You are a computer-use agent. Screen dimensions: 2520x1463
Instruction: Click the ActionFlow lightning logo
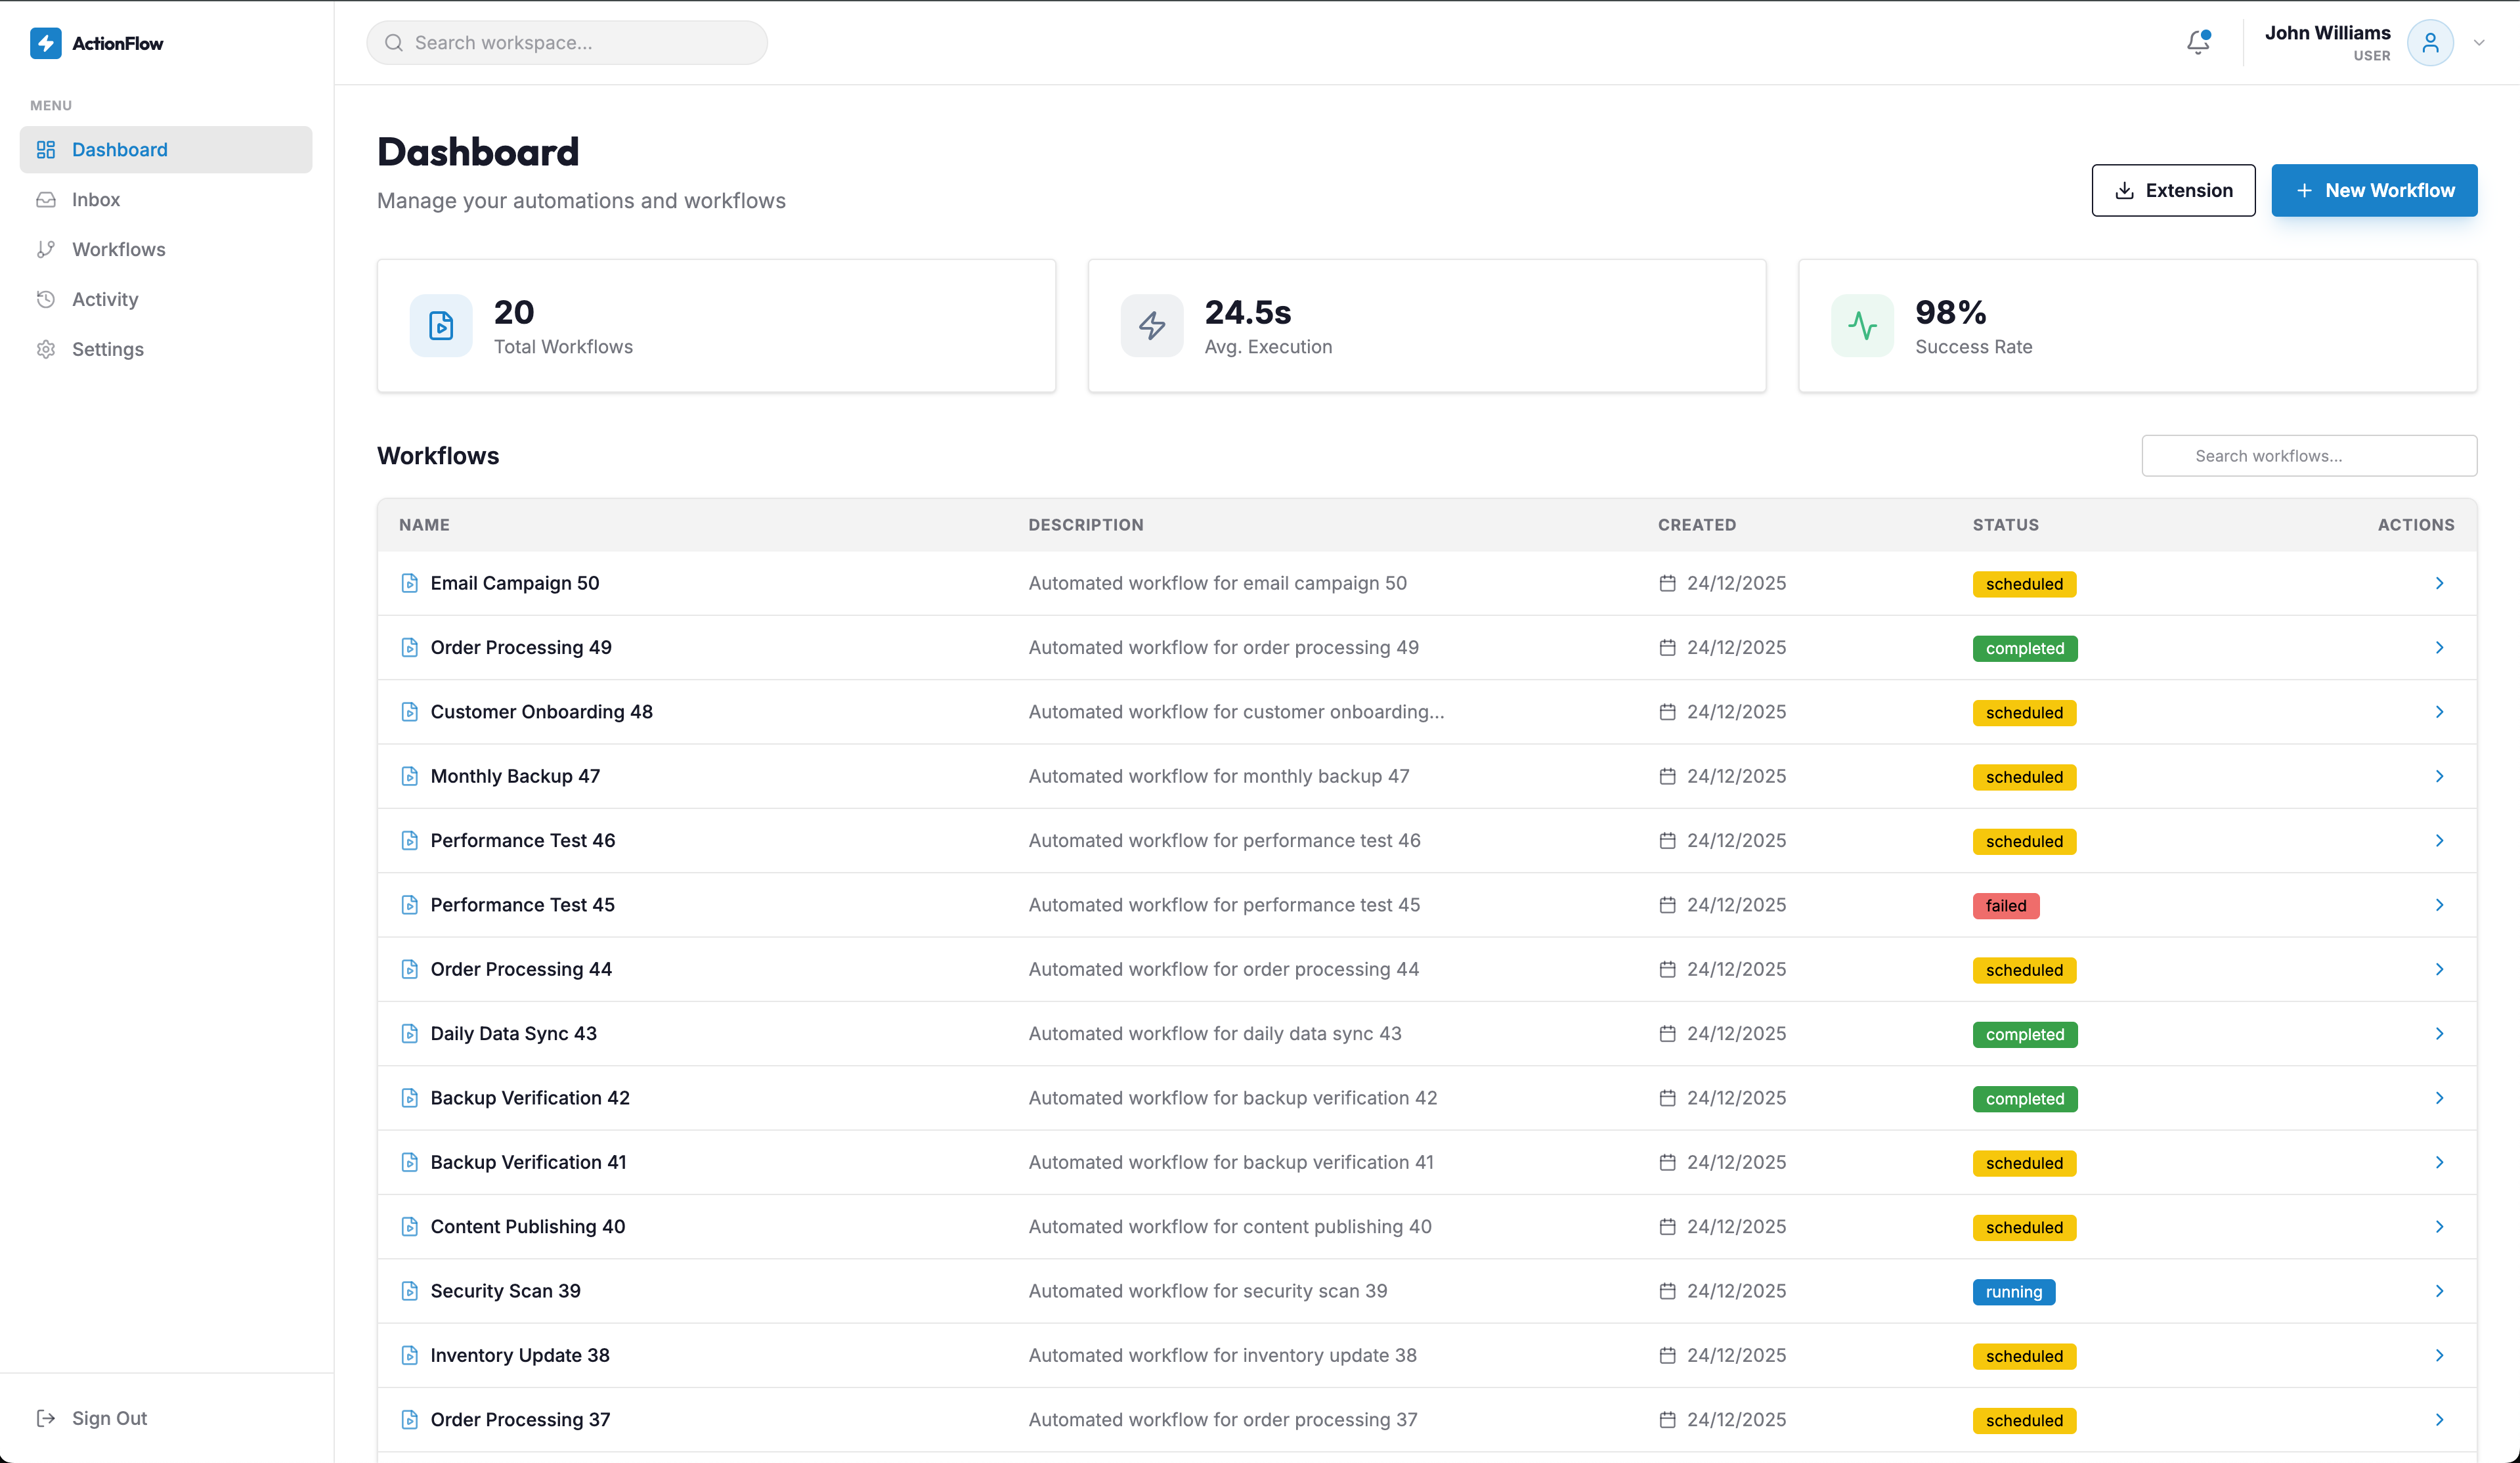click(x=45, y=43)
